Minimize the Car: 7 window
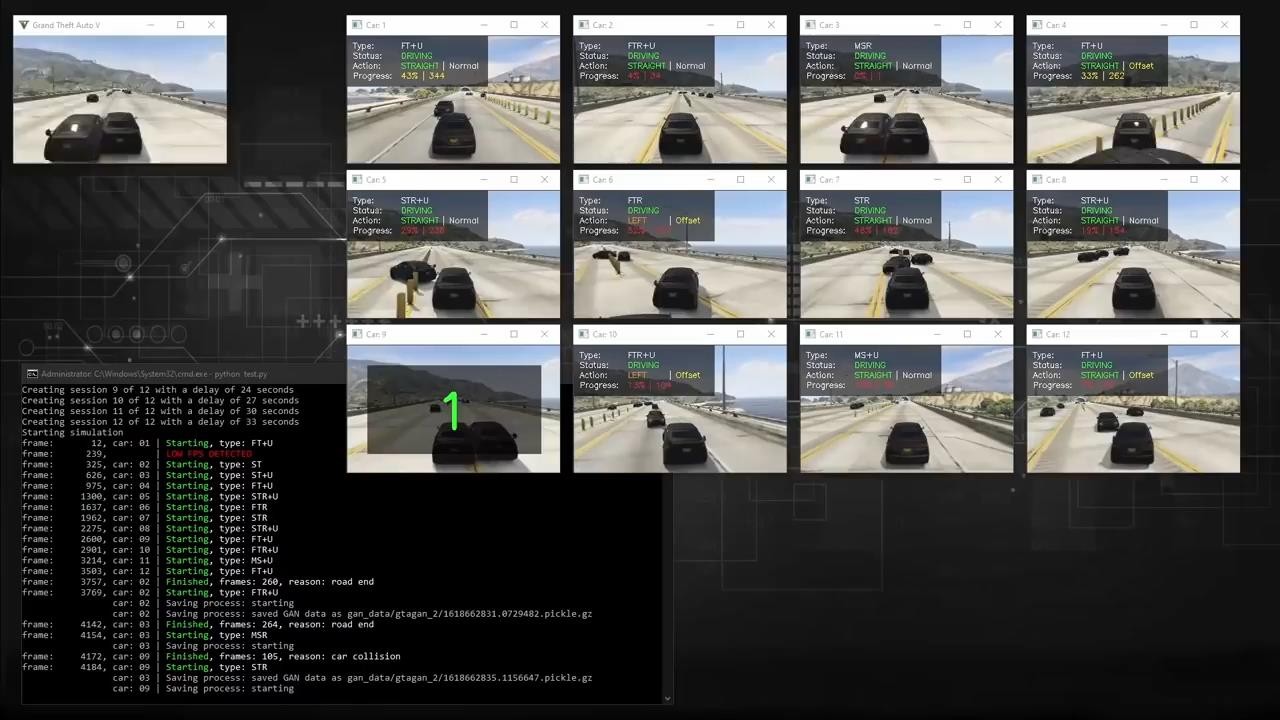Viewport: 1280px width, 720px height. click(x=937, y=180)
